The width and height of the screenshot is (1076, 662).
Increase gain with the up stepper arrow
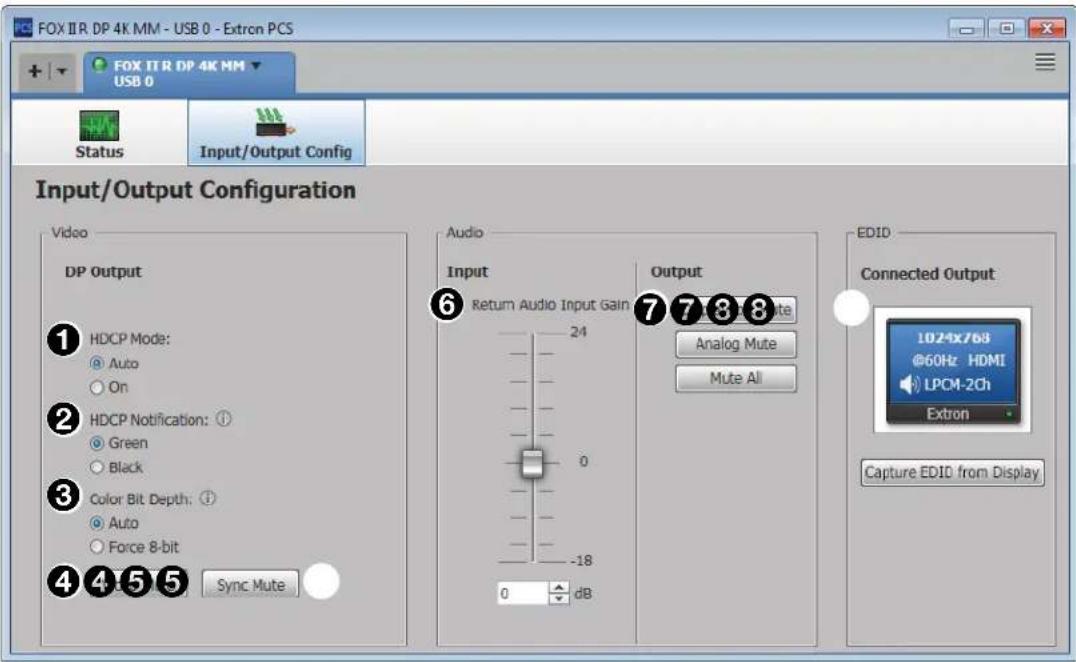[x=559, y=588]
